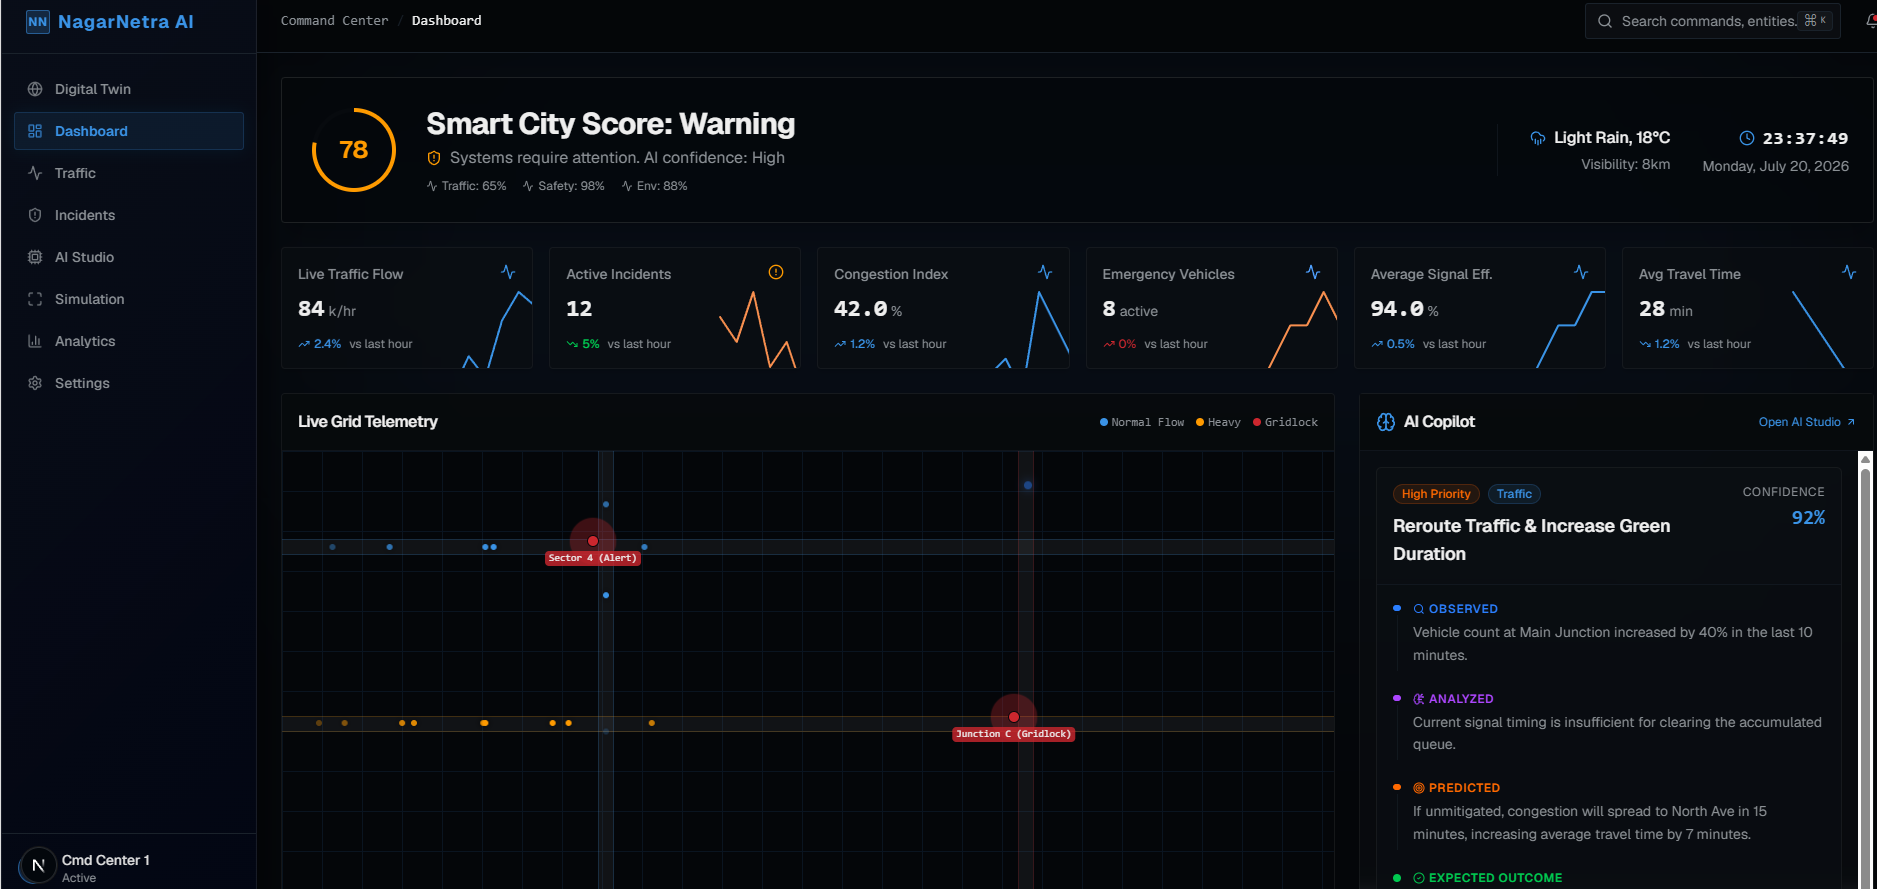Click the notification bell icon

[x=1871, y=21]
